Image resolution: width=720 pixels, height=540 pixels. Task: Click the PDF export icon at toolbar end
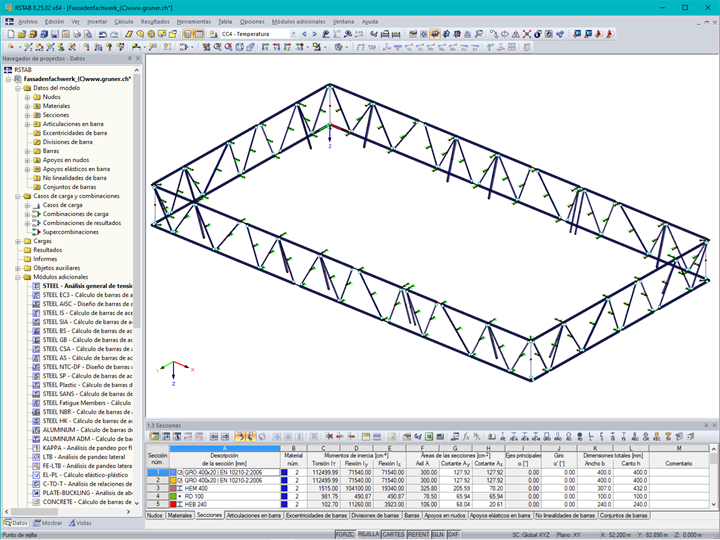point(610,34)
